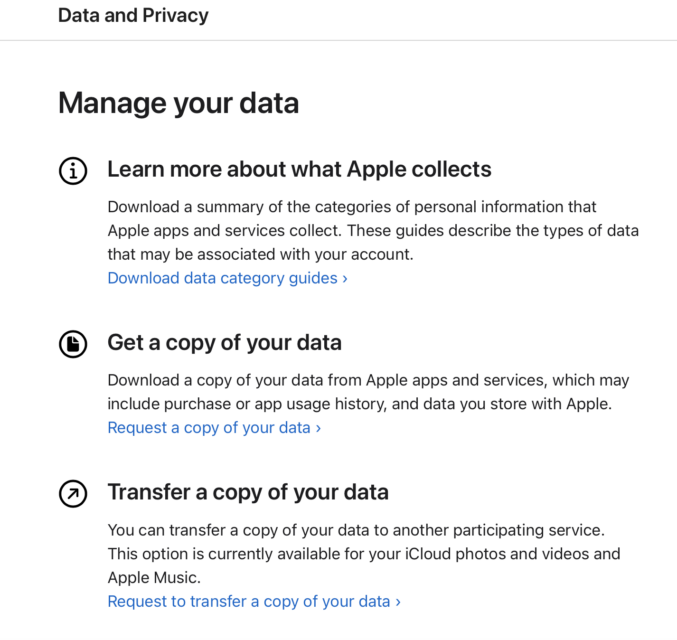Click the Apple Music text in the transfer description
This screenshot has width=677, height=640.
pos(154,577)
